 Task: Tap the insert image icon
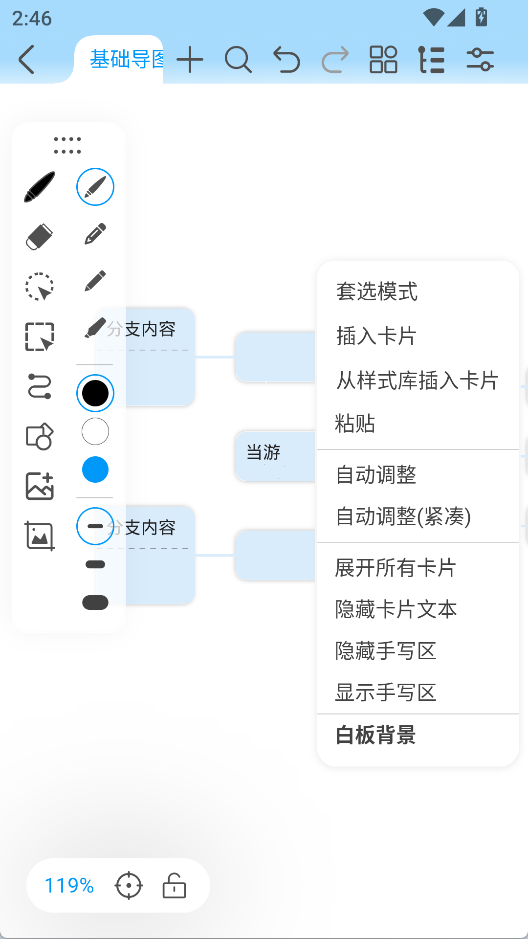40,486
